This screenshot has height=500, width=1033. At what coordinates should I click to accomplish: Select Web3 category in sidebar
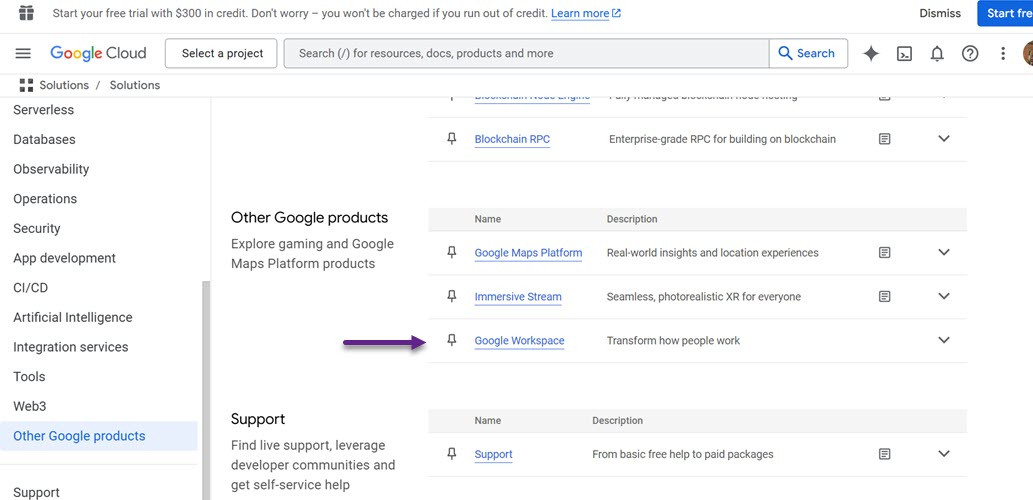[x=30, y=407]
